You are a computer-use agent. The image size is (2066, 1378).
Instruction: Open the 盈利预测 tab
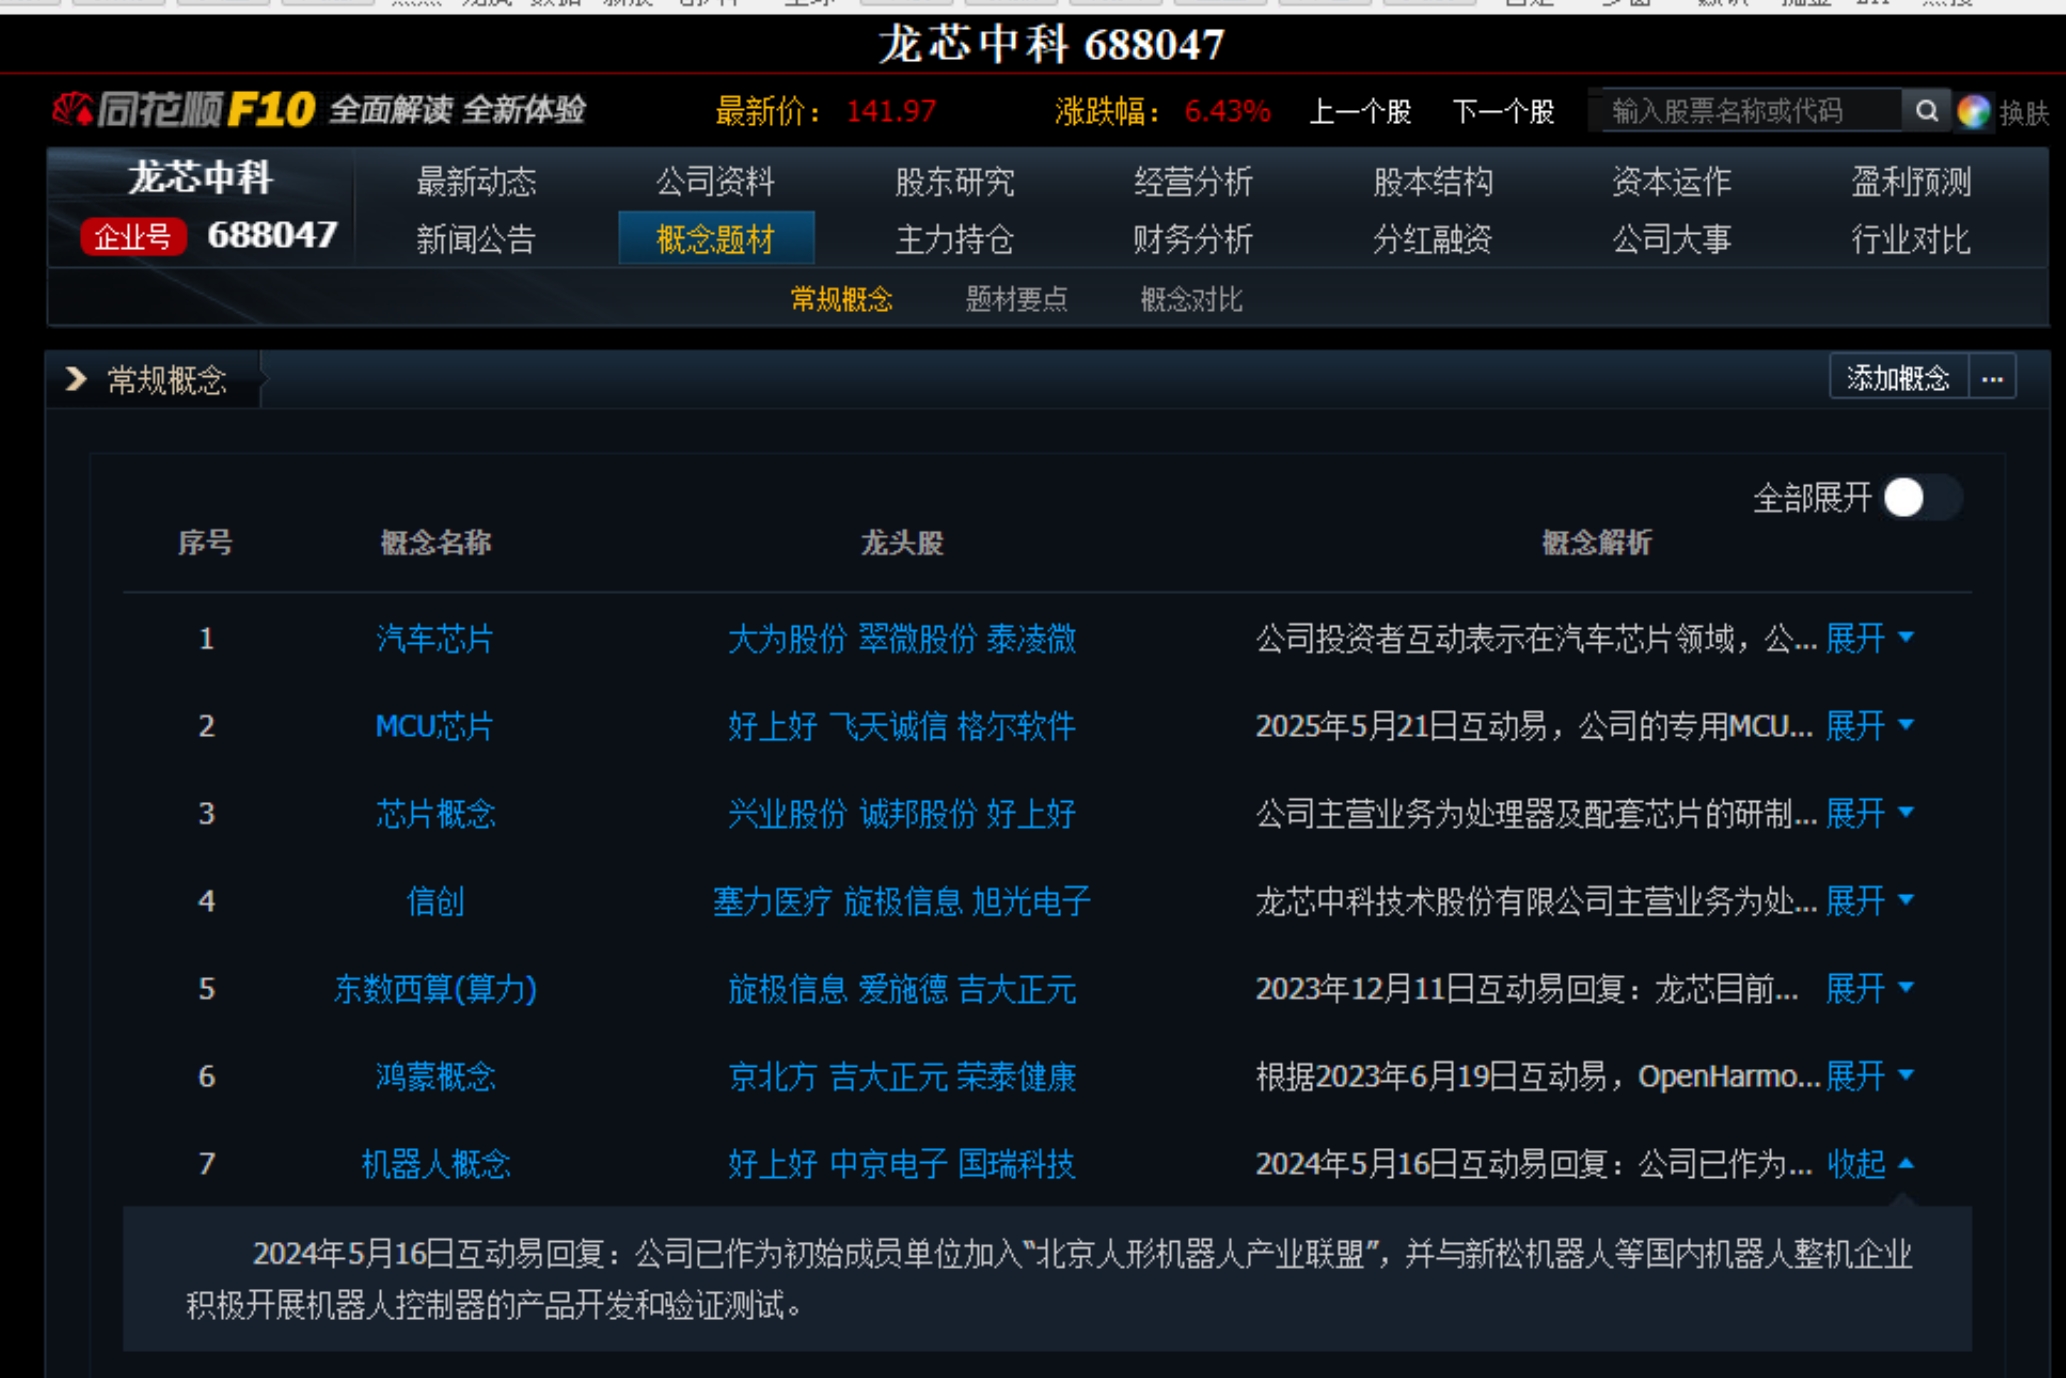click(1910, 181)
